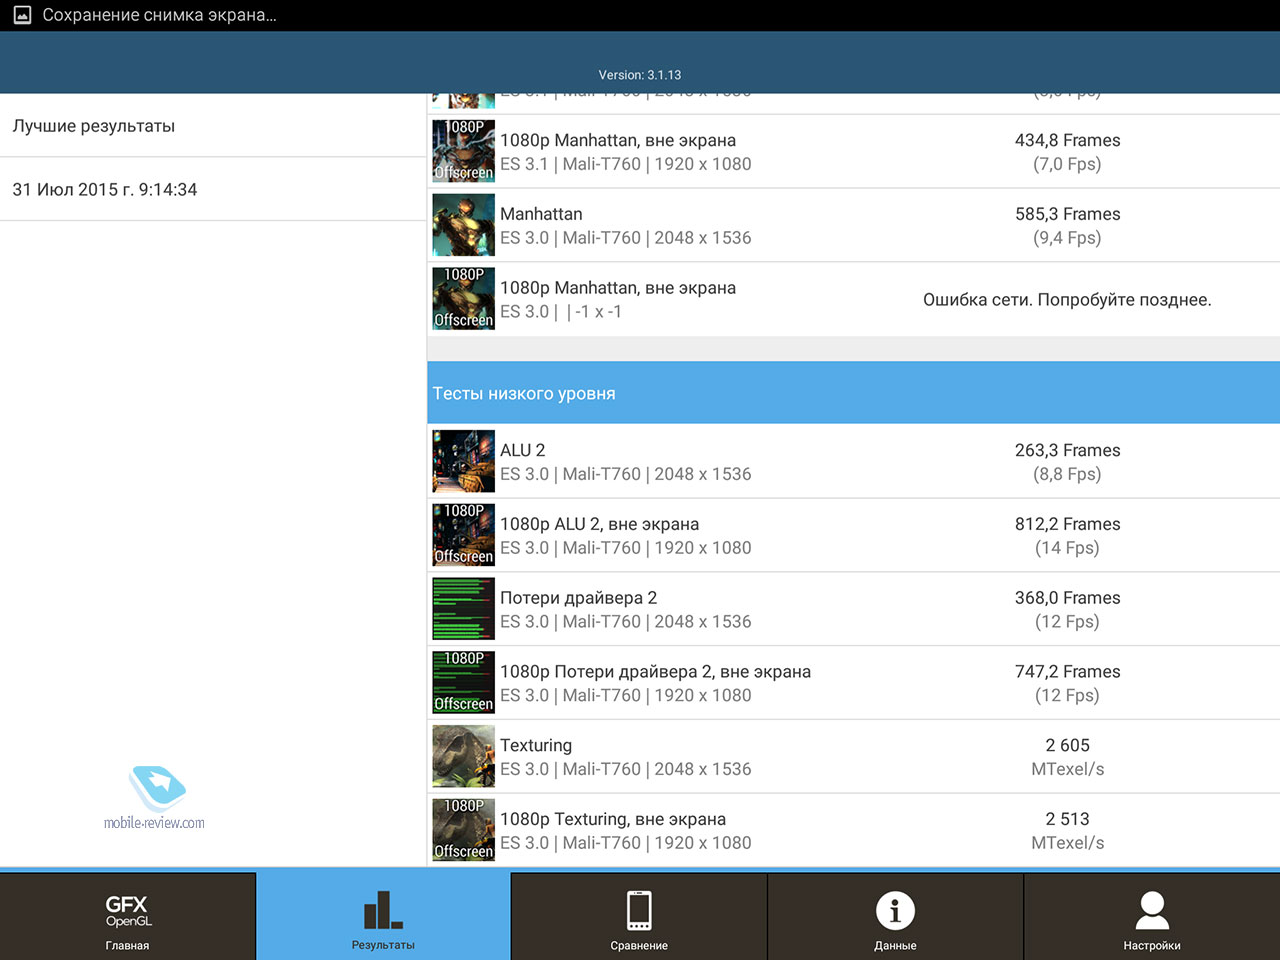Select the Manhattan test title
This screenshot has width=1280, height=960.
[541, 214]
